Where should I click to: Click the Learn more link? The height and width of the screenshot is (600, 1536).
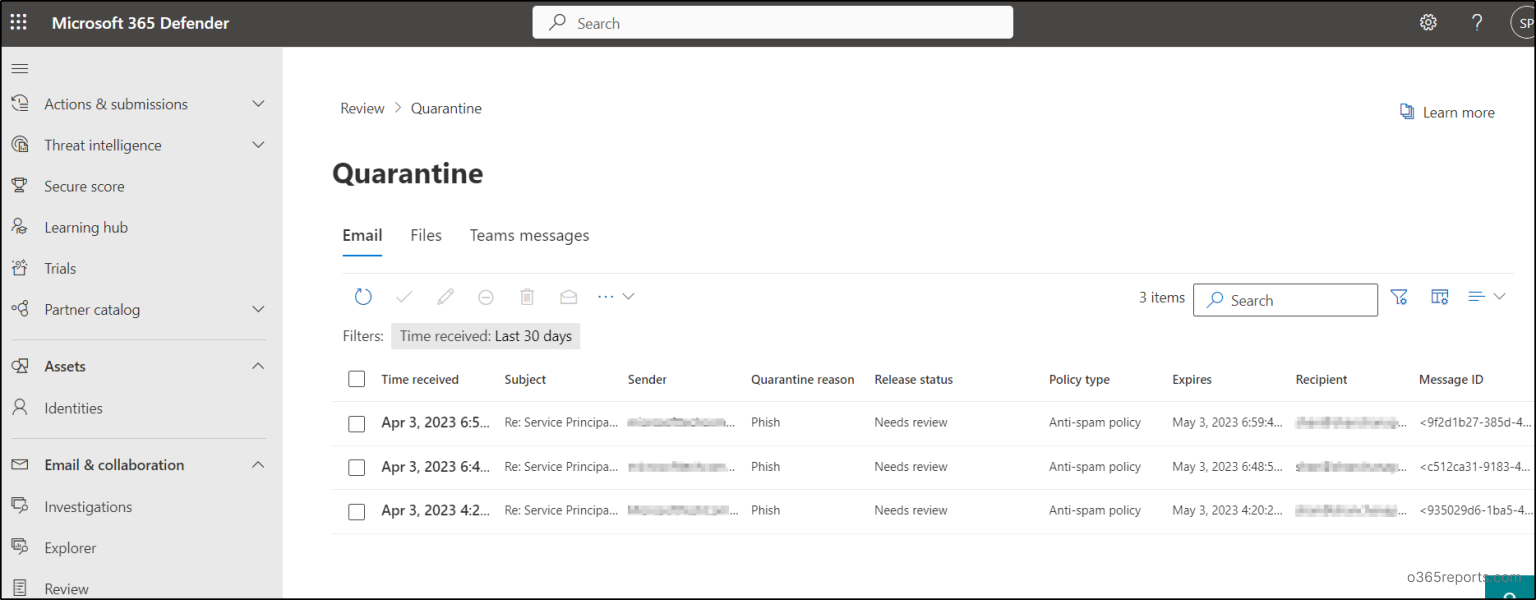(1458, 112)
